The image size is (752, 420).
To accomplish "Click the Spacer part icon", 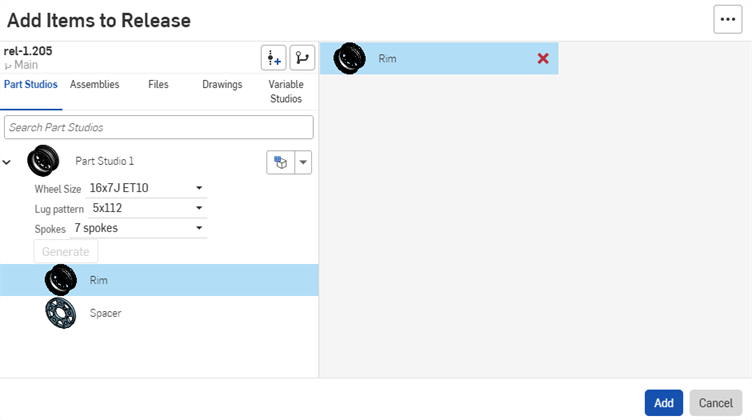I will tap(60, 313).
